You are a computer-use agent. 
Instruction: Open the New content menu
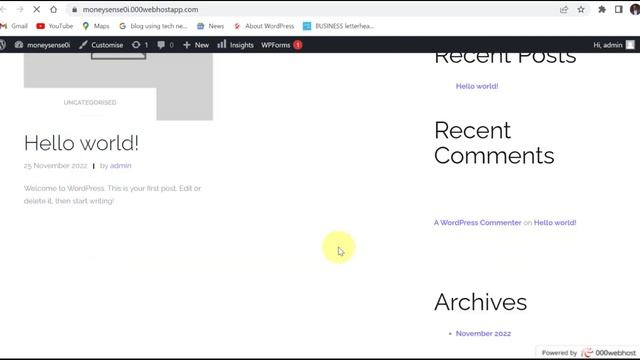196,45
